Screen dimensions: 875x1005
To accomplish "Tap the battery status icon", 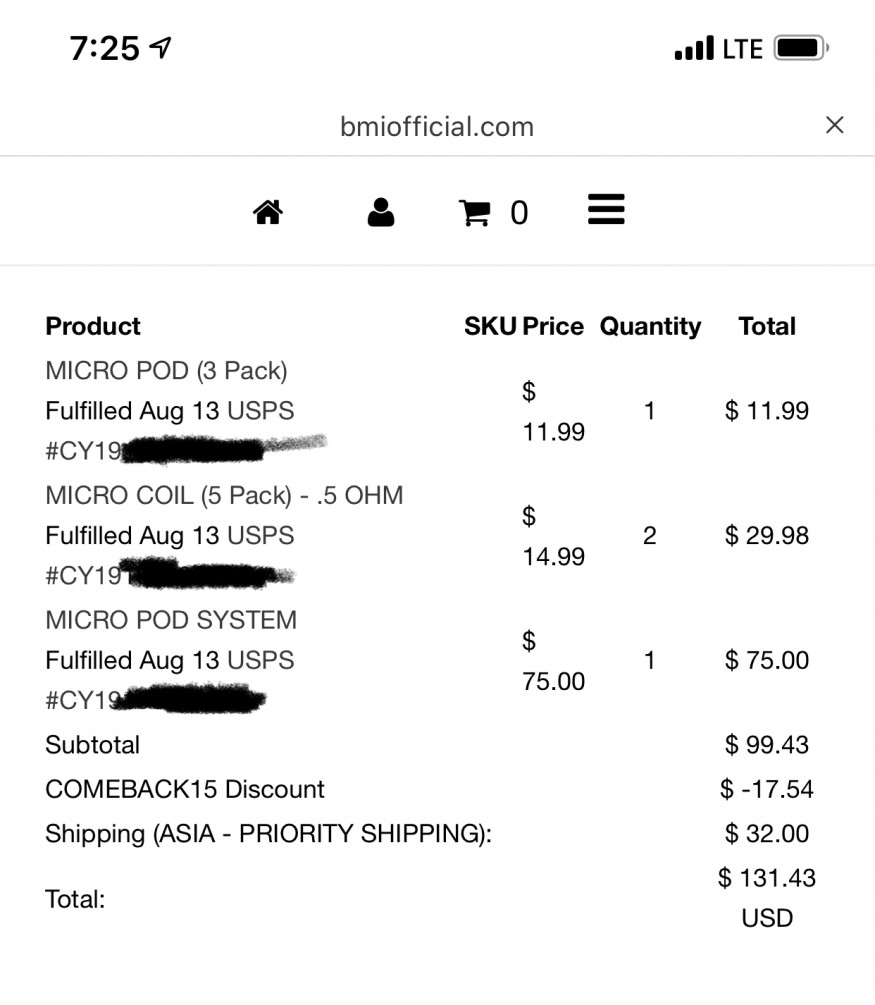I will tap(801, 48).
